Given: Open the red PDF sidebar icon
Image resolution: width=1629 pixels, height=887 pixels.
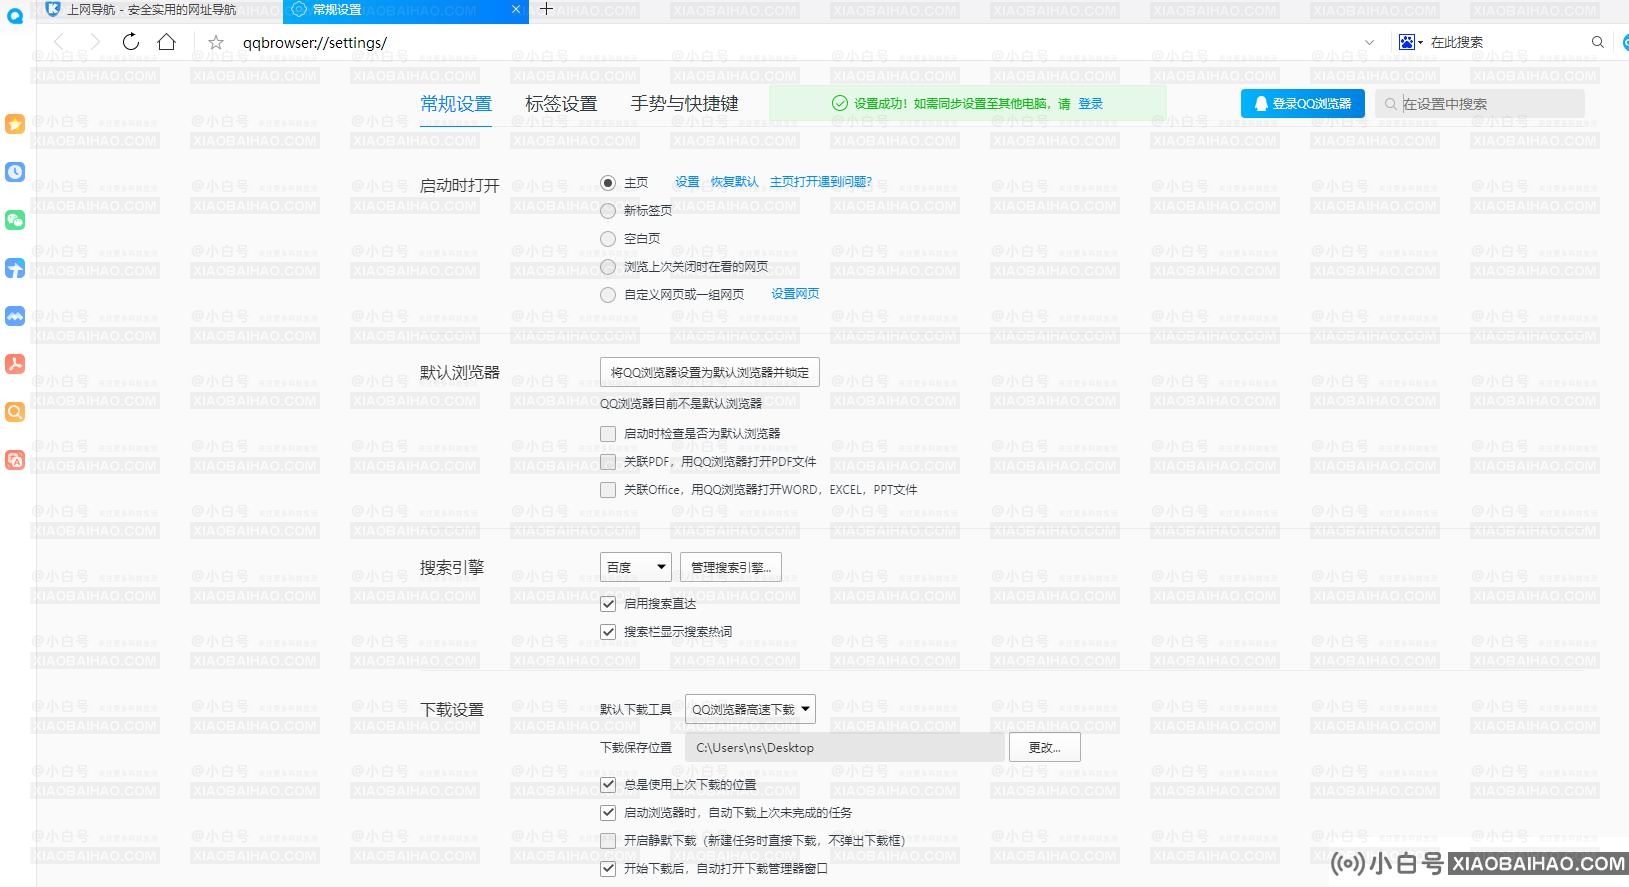Looking at the screenshot, I should pyautogui.click(x=15, y=364).
